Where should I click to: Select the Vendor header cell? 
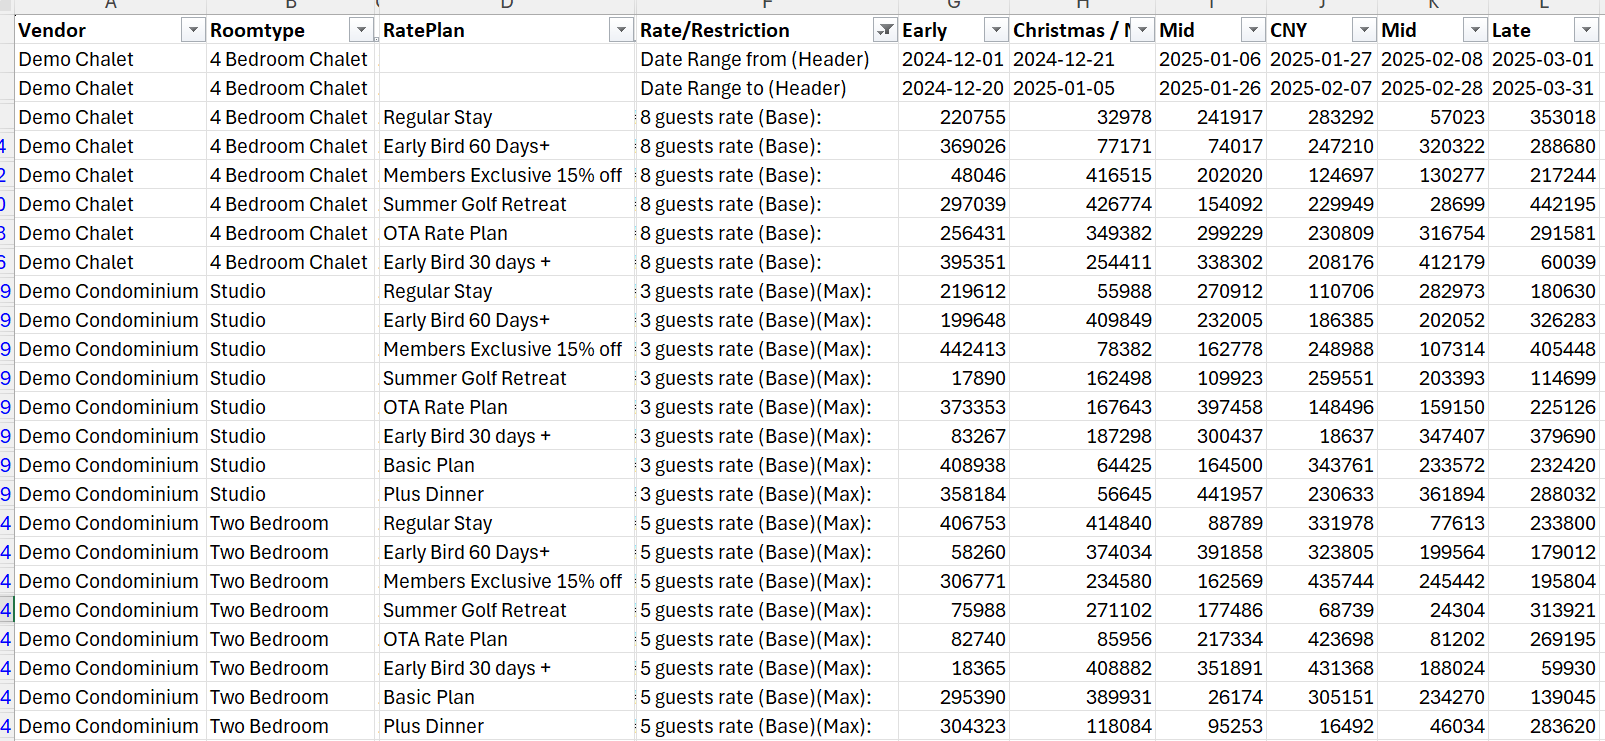point(95,31)
